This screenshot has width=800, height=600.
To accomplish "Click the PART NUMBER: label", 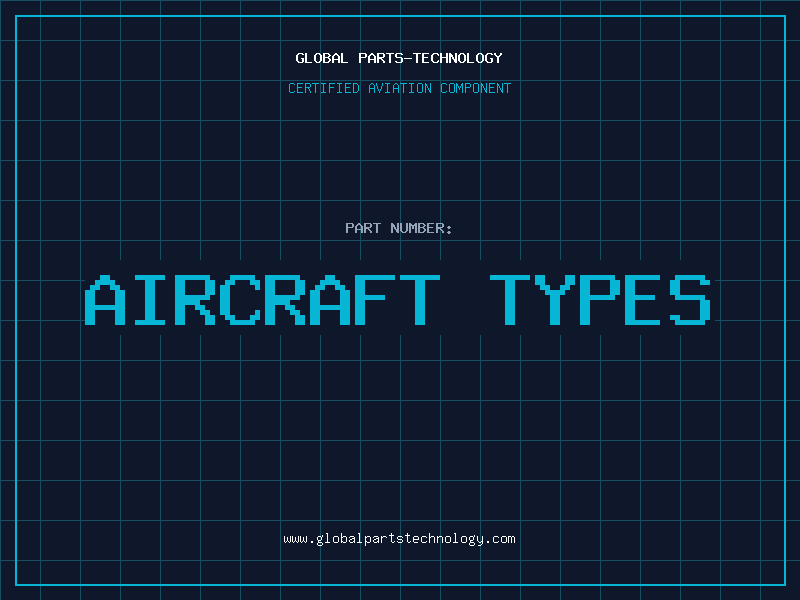I will (399, 228).
